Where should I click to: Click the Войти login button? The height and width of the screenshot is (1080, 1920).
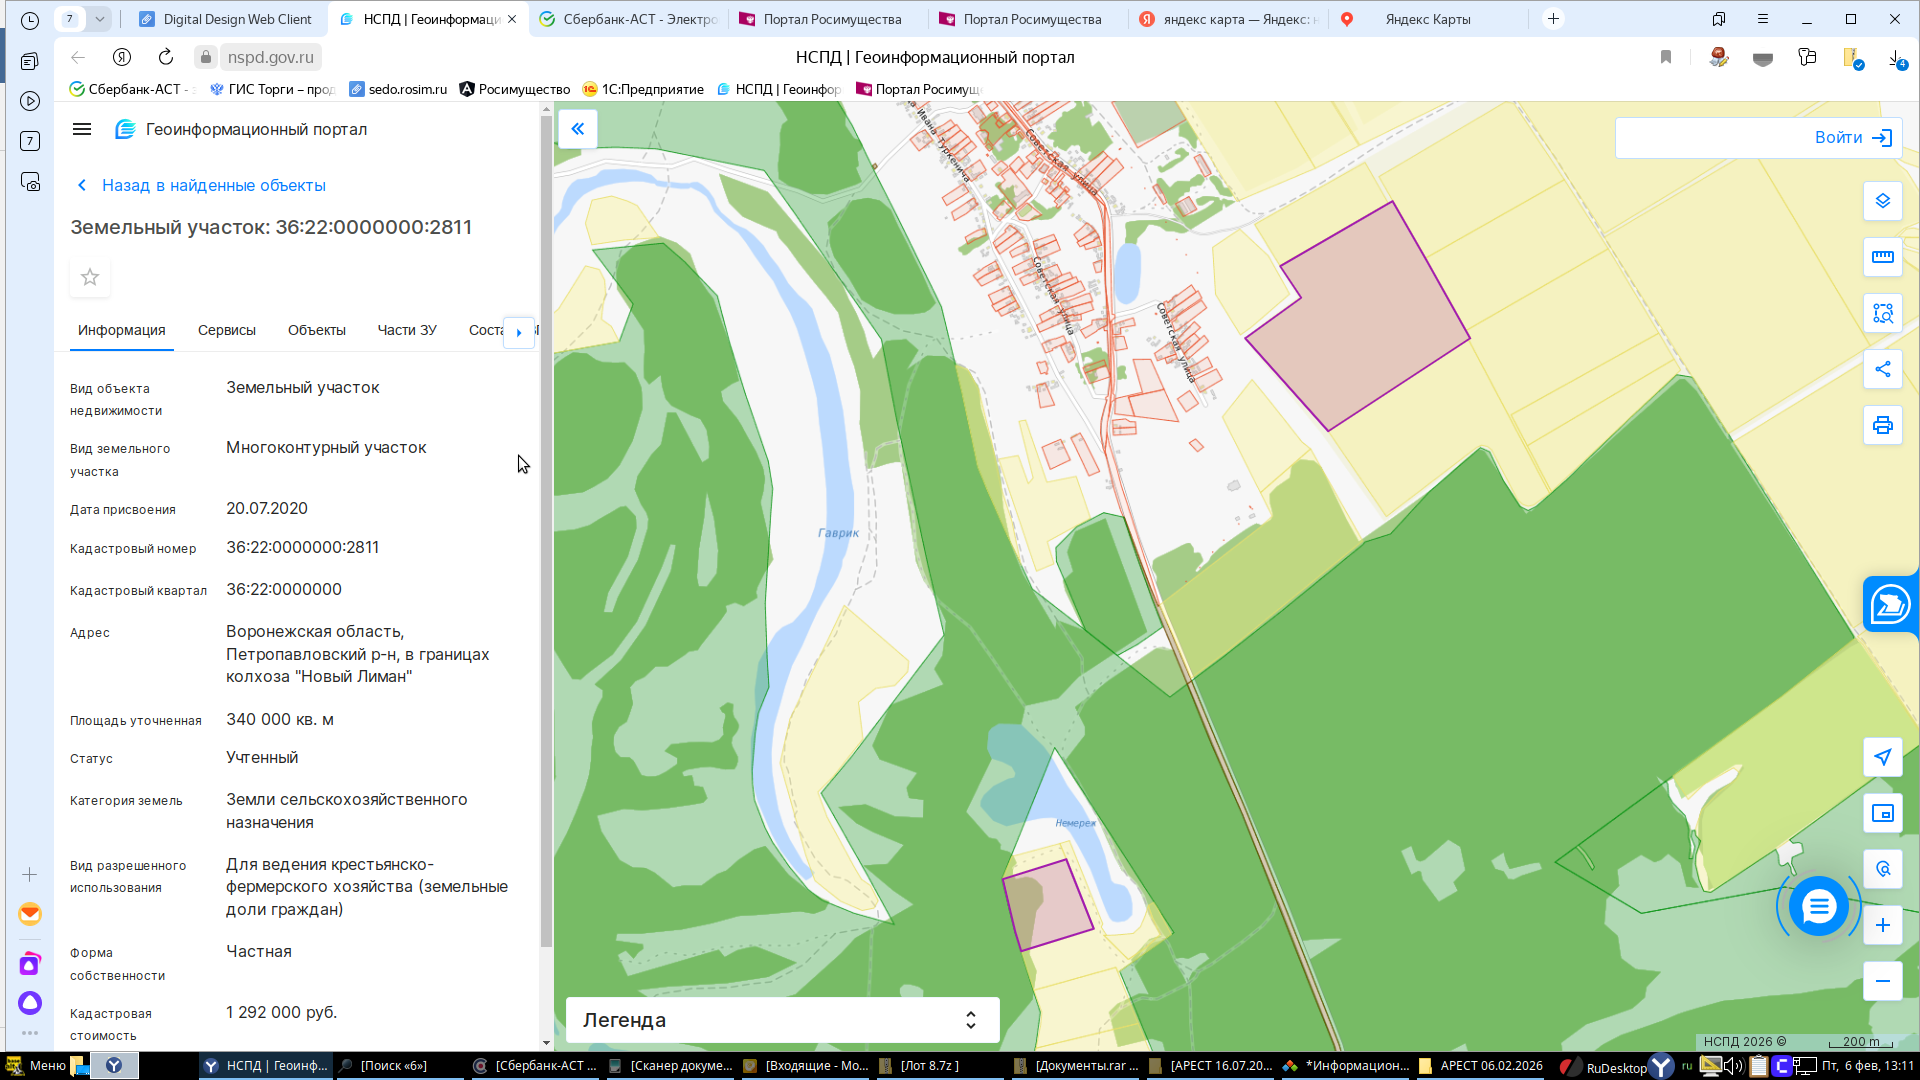coord(1851,138)
